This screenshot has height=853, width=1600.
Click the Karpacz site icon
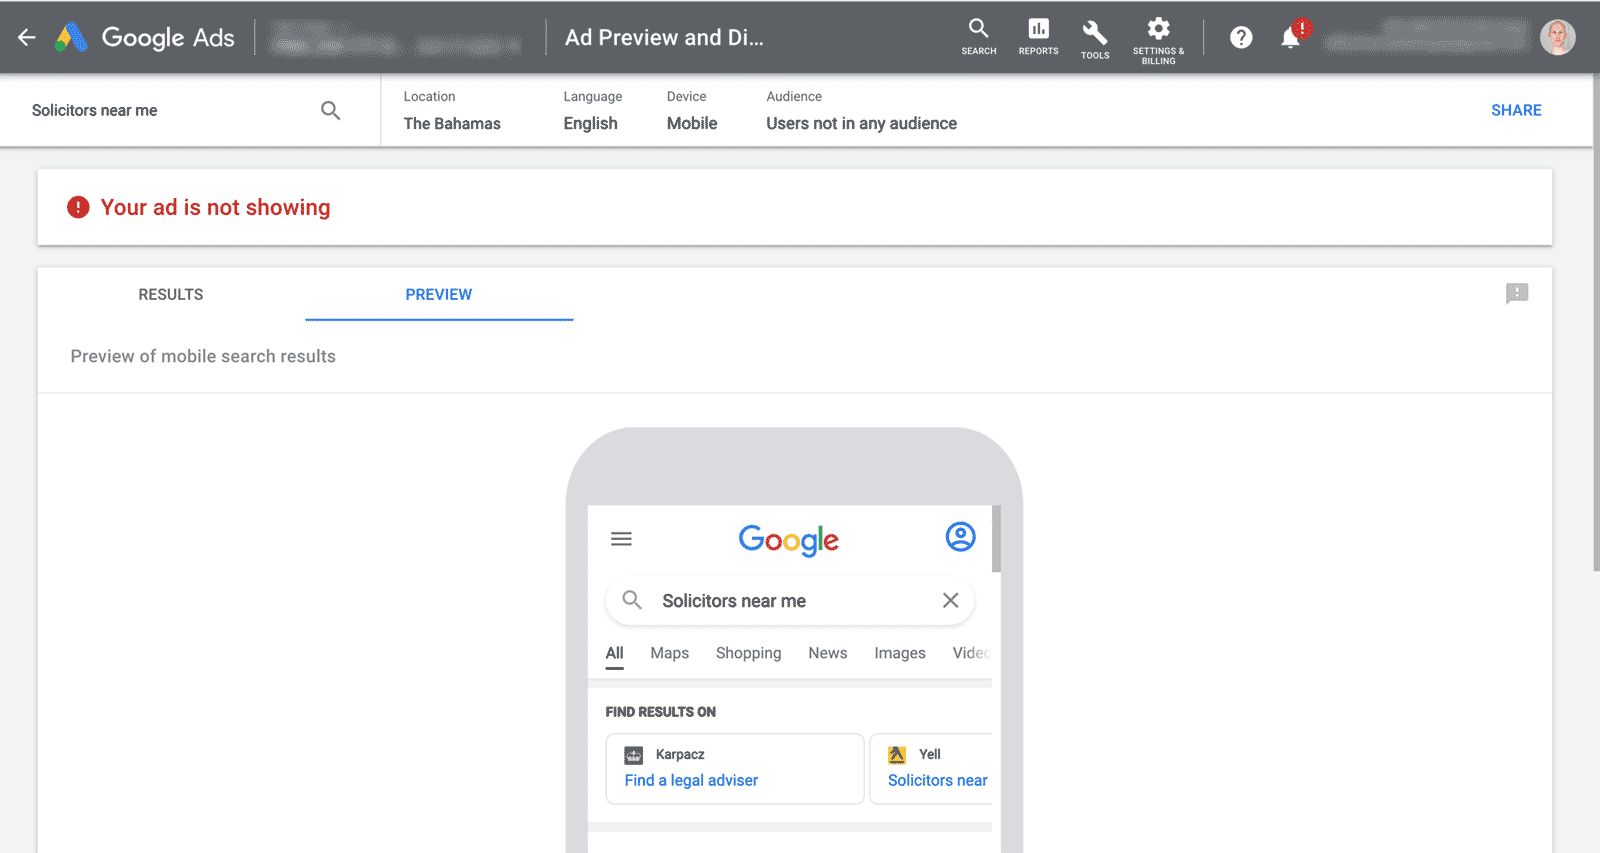click(634, 755)
